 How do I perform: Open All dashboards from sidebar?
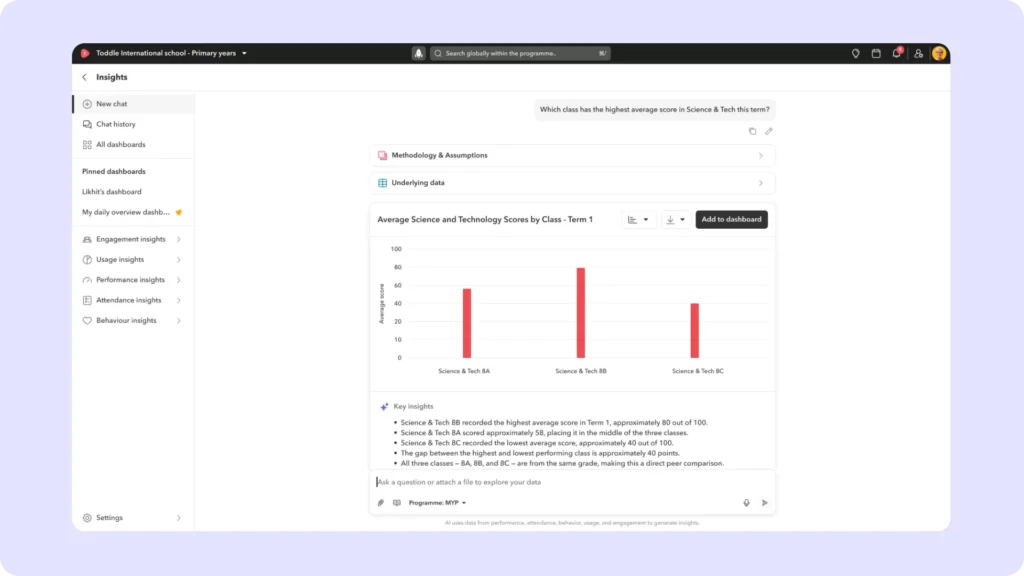pyautogui.click(x=120, y=145)
